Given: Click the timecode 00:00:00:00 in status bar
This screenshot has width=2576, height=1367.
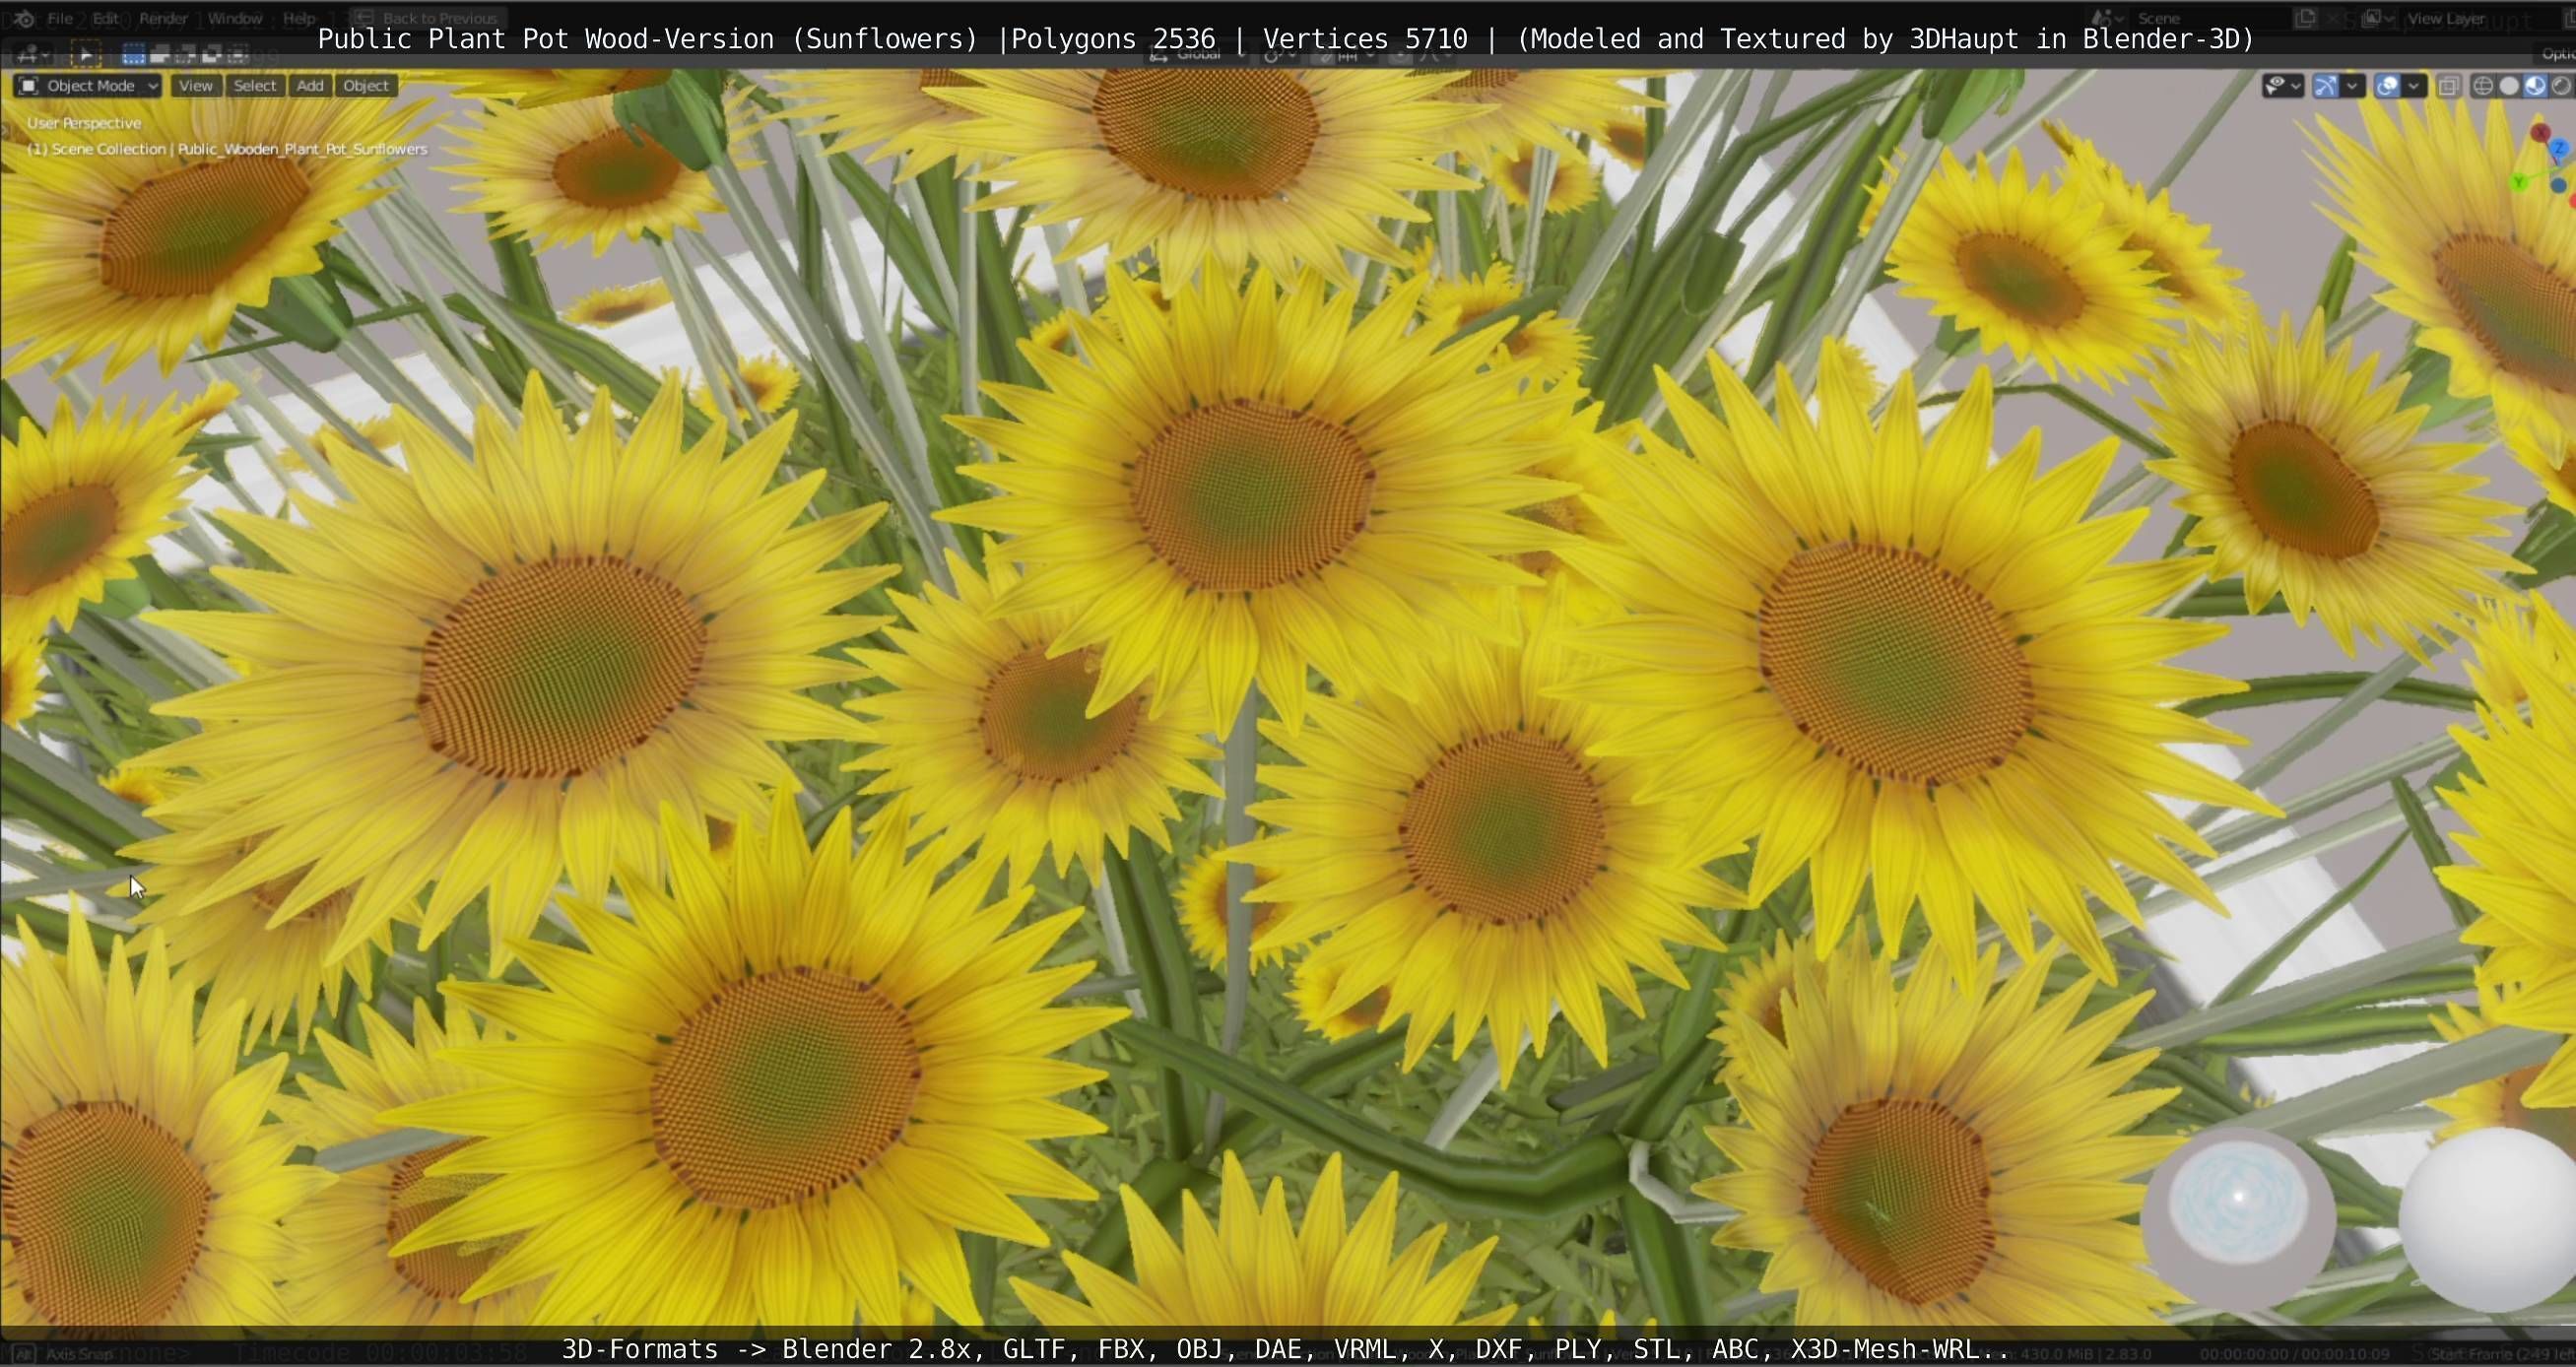Looking at the screenshot, I should pyautogui.click(x=2245, y=1354).
